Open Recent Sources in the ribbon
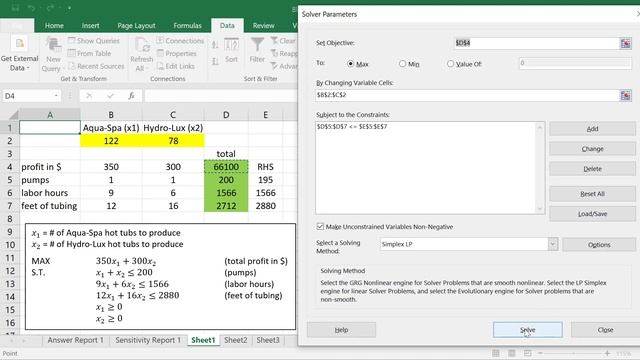 pyautogui.click(x=96, y=66)
